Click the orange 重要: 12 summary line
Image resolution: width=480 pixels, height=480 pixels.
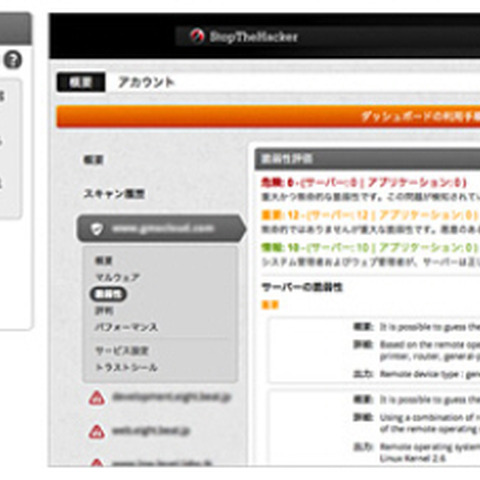(370, 215)
